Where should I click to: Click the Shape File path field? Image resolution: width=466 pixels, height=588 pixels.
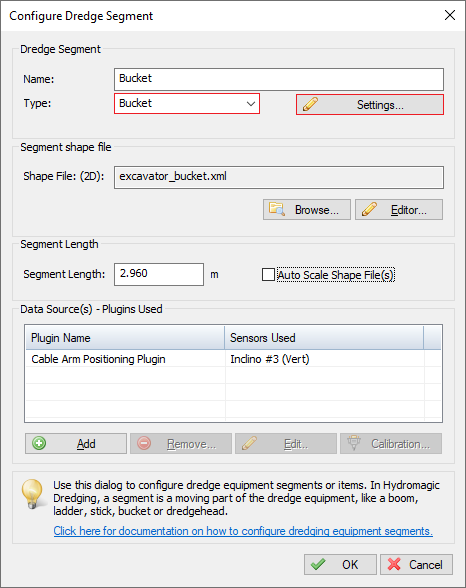279,177
